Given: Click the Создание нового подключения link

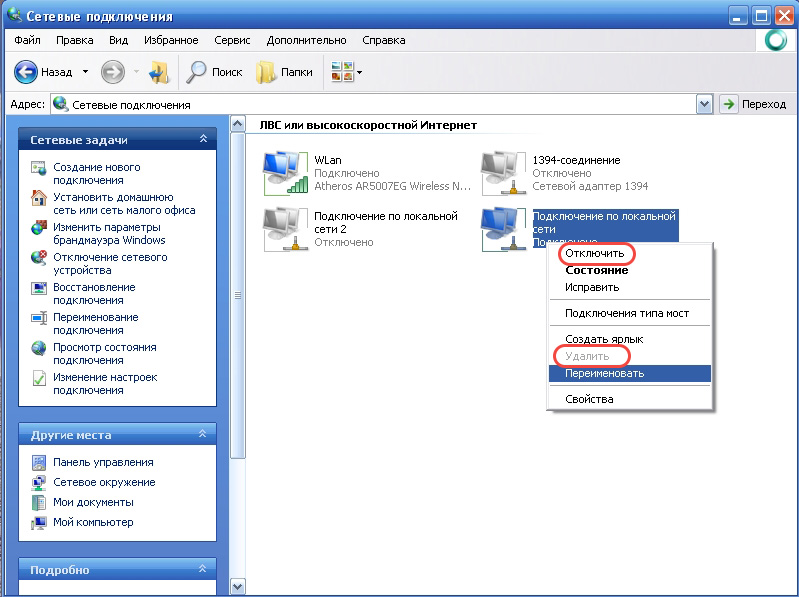Looking at the screenshot, I should pos(96,174).
